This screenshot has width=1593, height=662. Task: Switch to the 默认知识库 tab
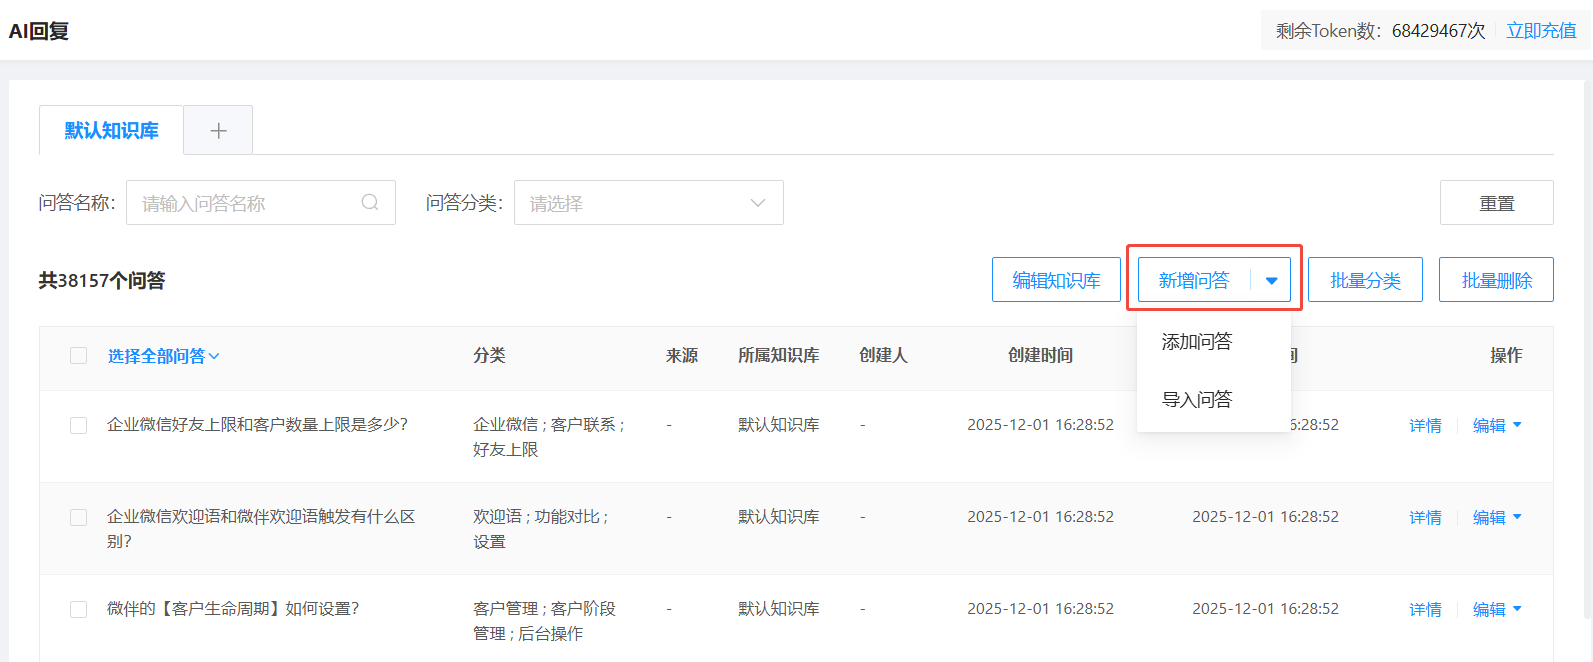111,131
